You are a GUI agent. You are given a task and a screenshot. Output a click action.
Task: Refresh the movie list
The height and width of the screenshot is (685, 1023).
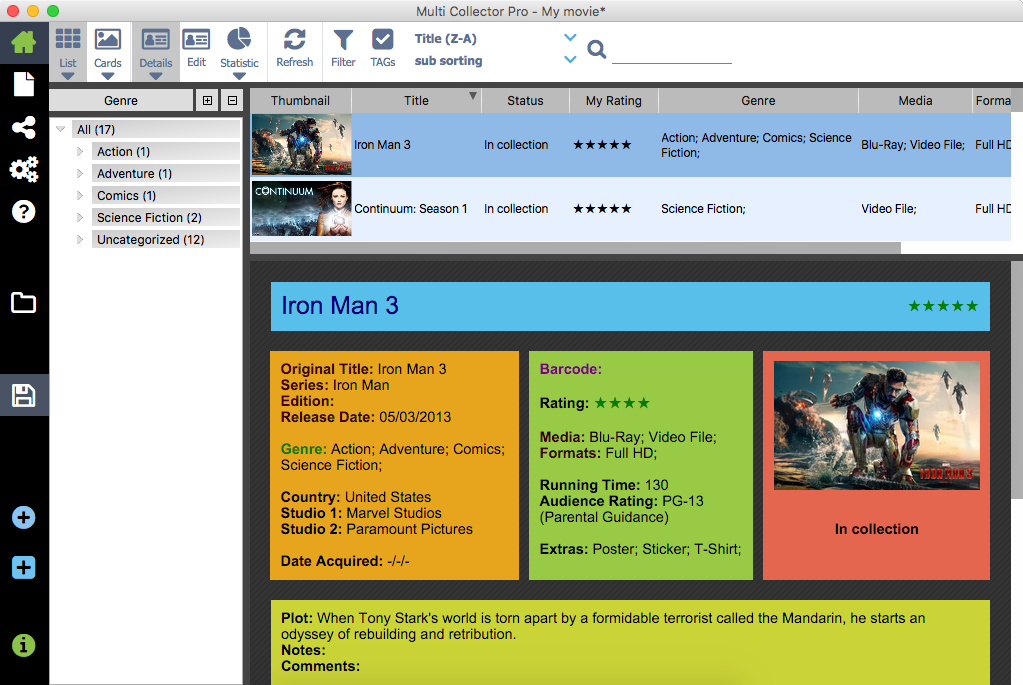pyautogui.click(x=294, y=48)
